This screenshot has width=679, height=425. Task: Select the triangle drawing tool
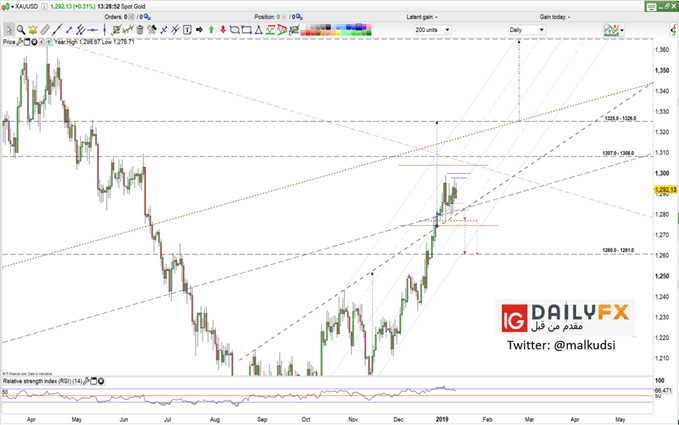(259, 30)
